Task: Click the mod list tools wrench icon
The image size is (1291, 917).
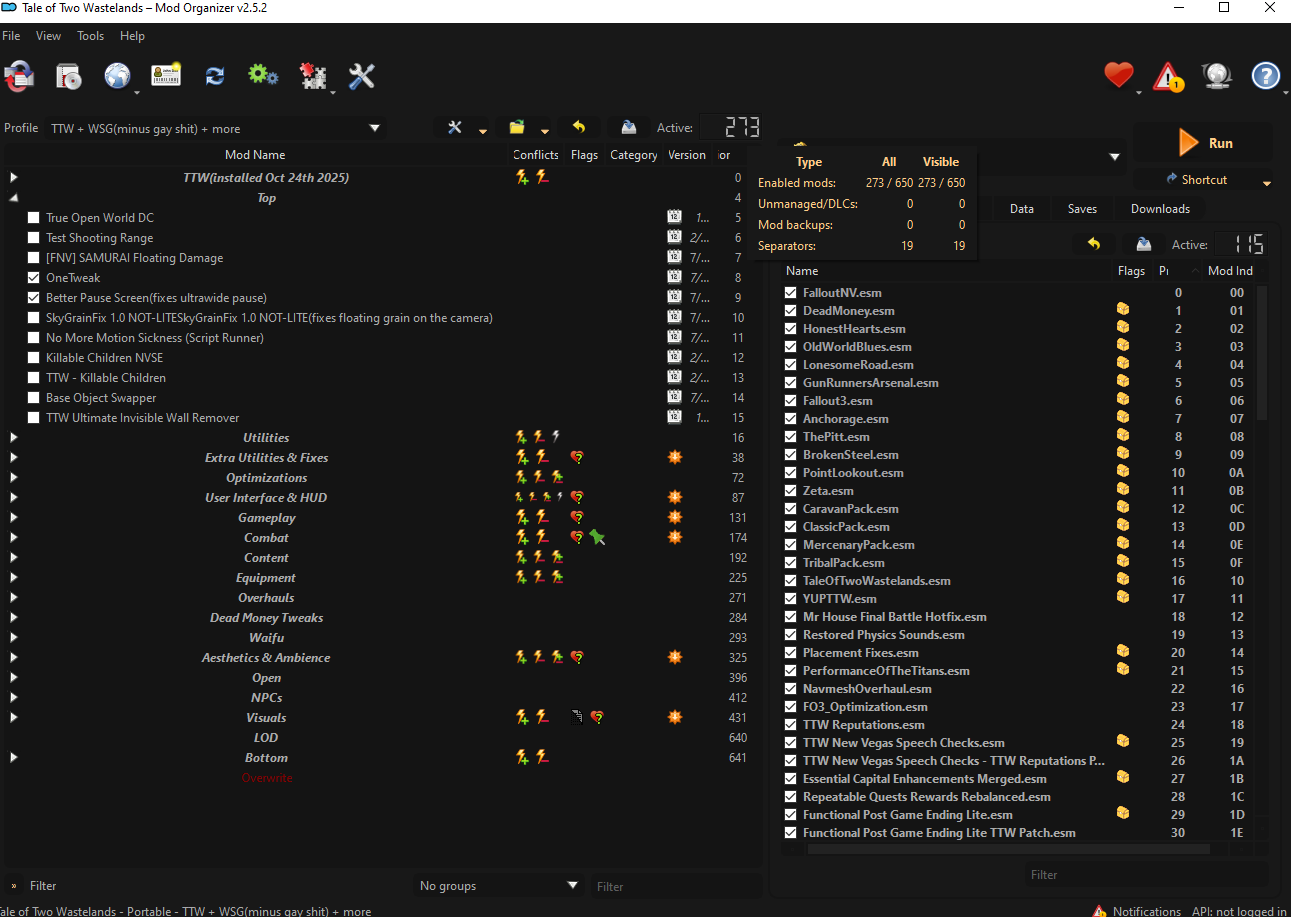Action: 455,128
